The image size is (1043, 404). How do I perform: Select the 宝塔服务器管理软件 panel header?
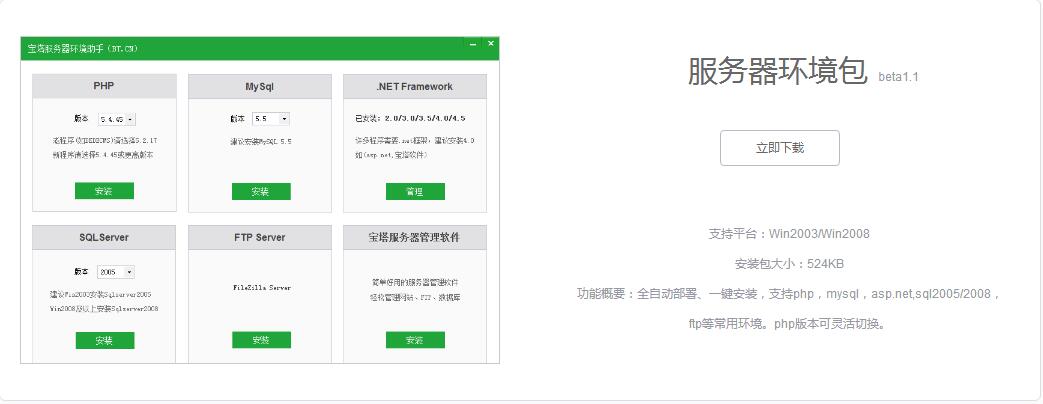415,238
